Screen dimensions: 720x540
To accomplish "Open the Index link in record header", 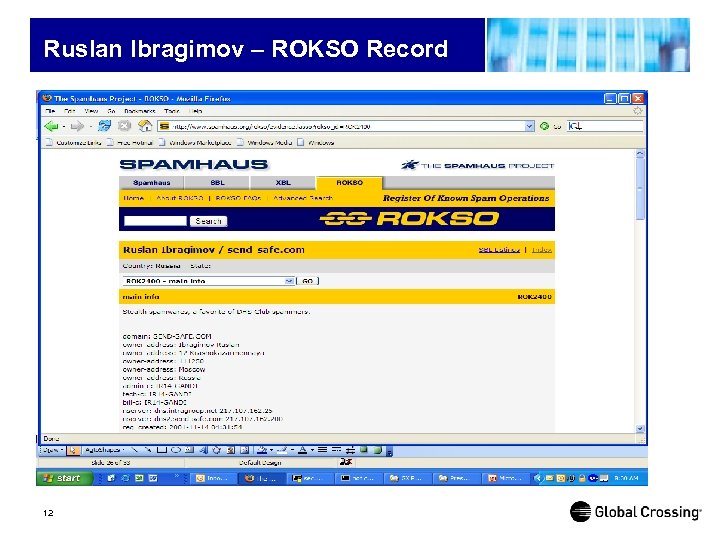I will [542, 250].
